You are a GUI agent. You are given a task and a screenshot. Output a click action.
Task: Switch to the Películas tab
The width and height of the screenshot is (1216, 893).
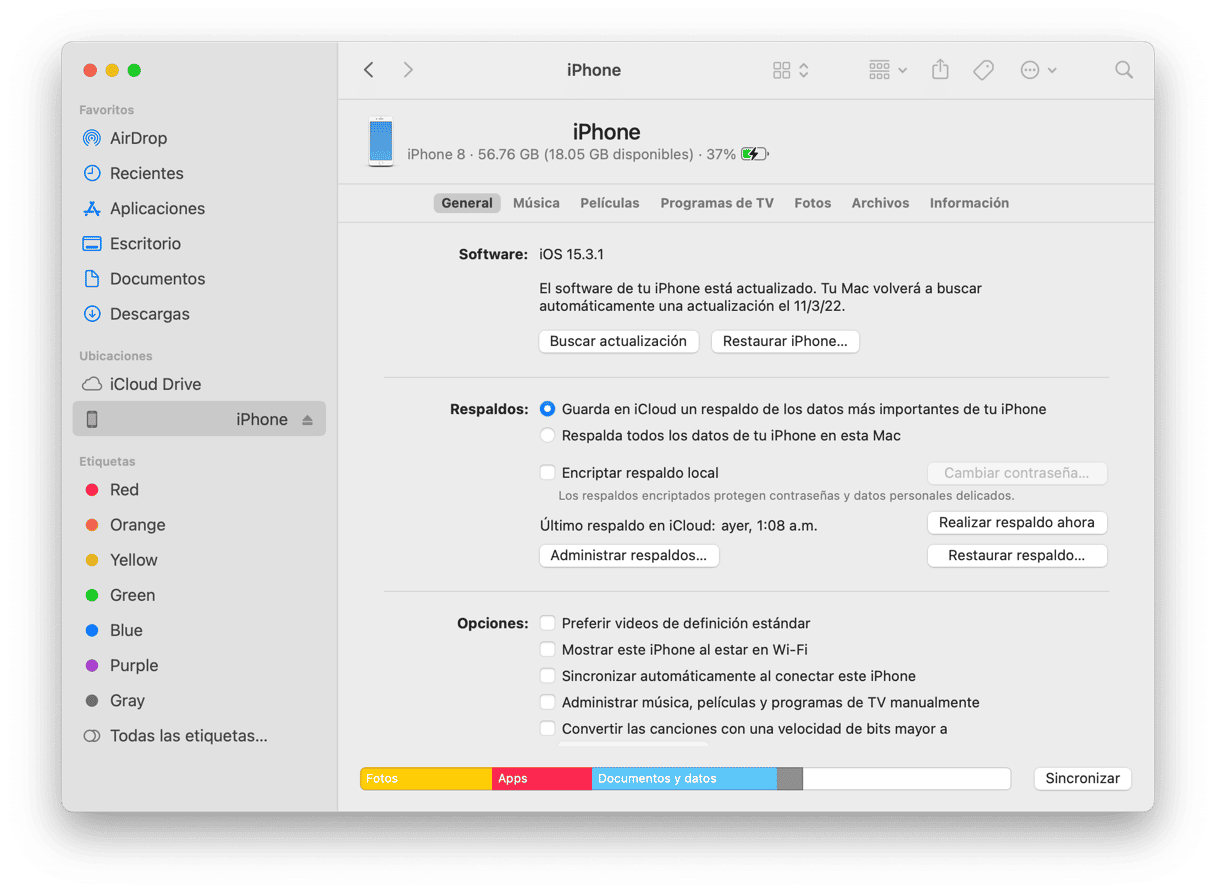[610, 203]
